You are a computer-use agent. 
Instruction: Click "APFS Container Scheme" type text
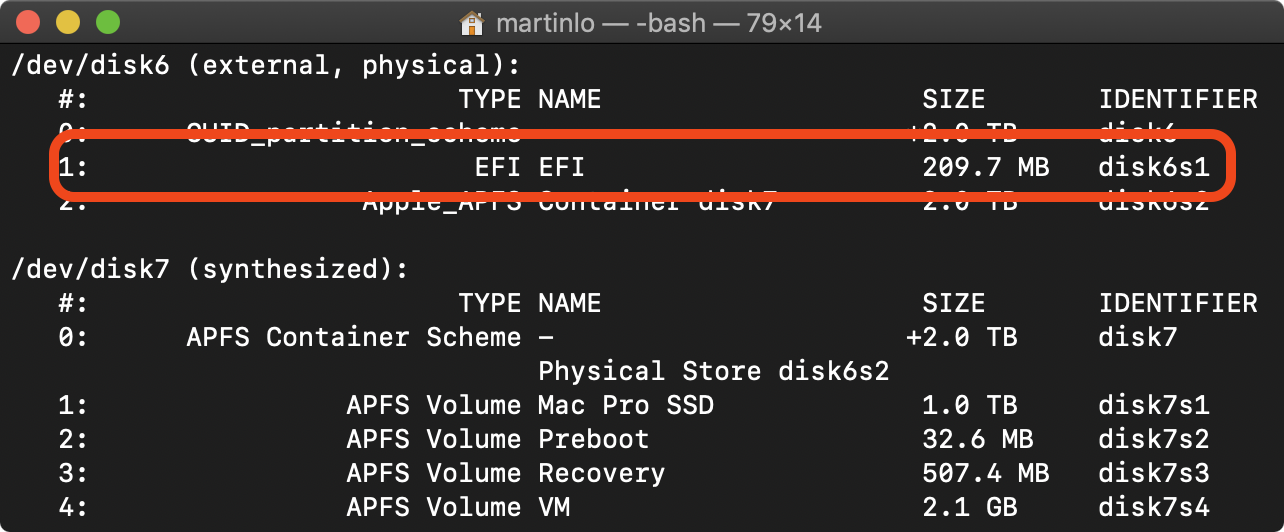353,337
